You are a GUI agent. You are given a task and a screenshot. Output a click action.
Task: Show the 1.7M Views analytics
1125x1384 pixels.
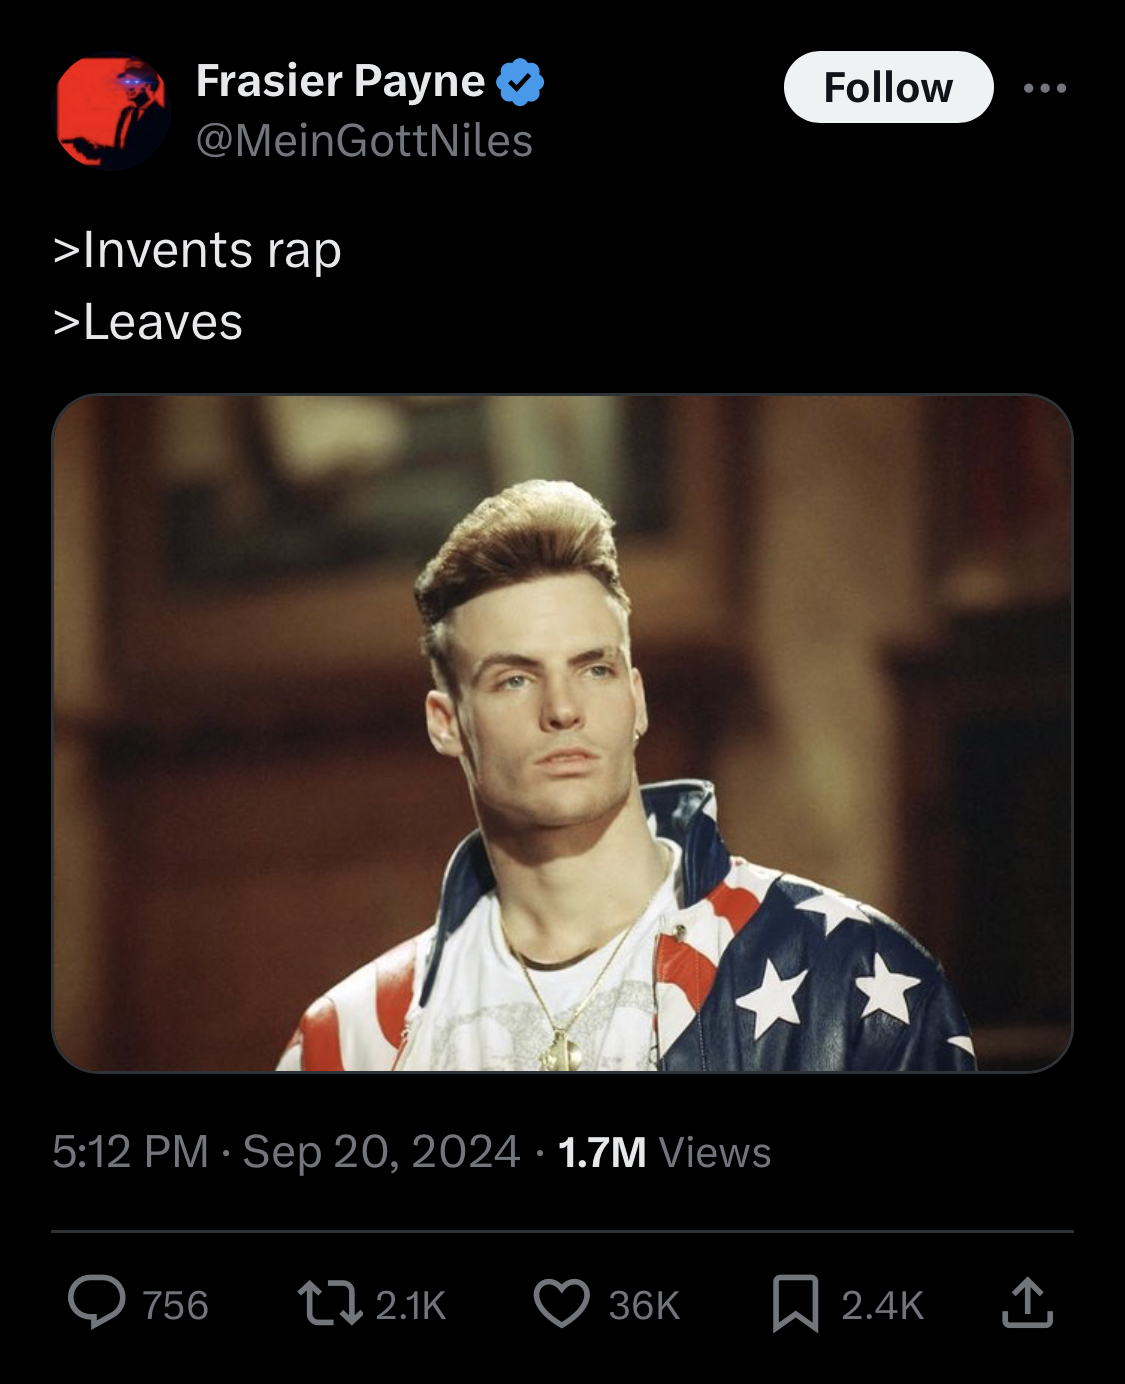(664, 1152)
